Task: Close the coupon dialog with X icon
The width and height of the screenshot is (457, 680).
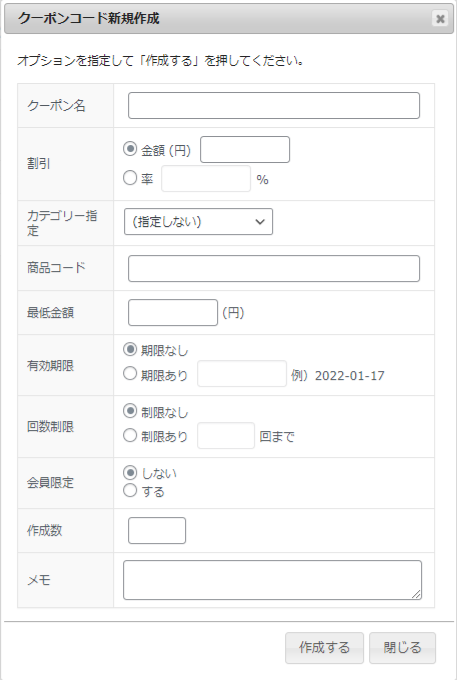Action: (440, 19)
